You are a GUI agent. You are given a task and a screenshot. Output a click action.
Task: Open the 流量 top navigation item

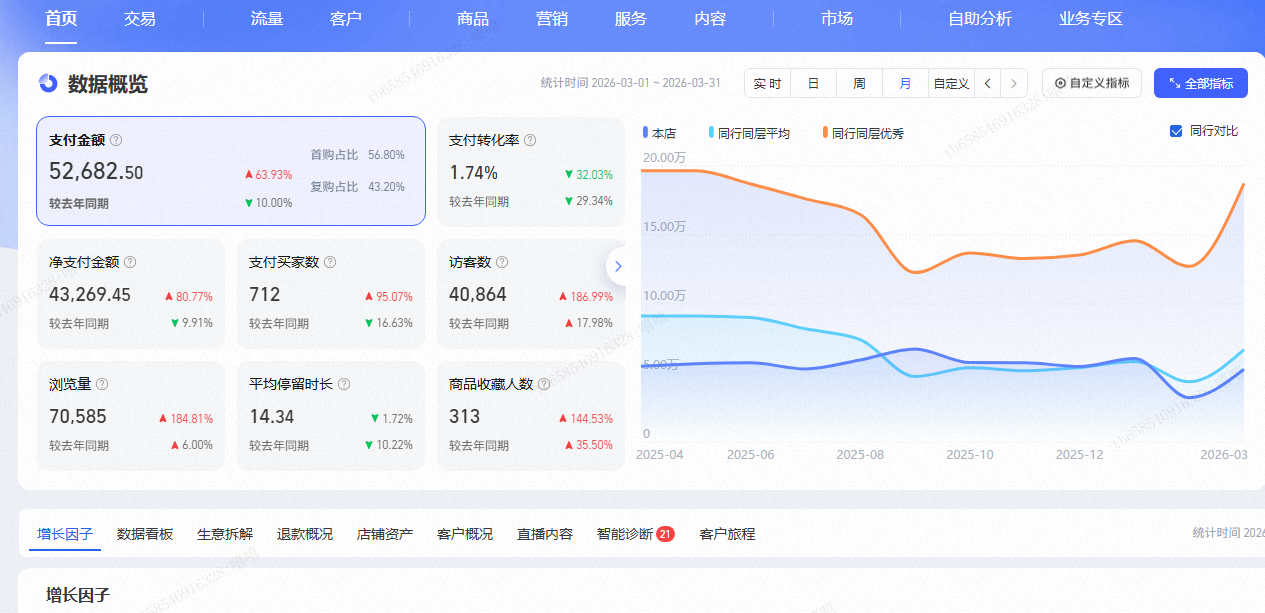pos(267,19)
